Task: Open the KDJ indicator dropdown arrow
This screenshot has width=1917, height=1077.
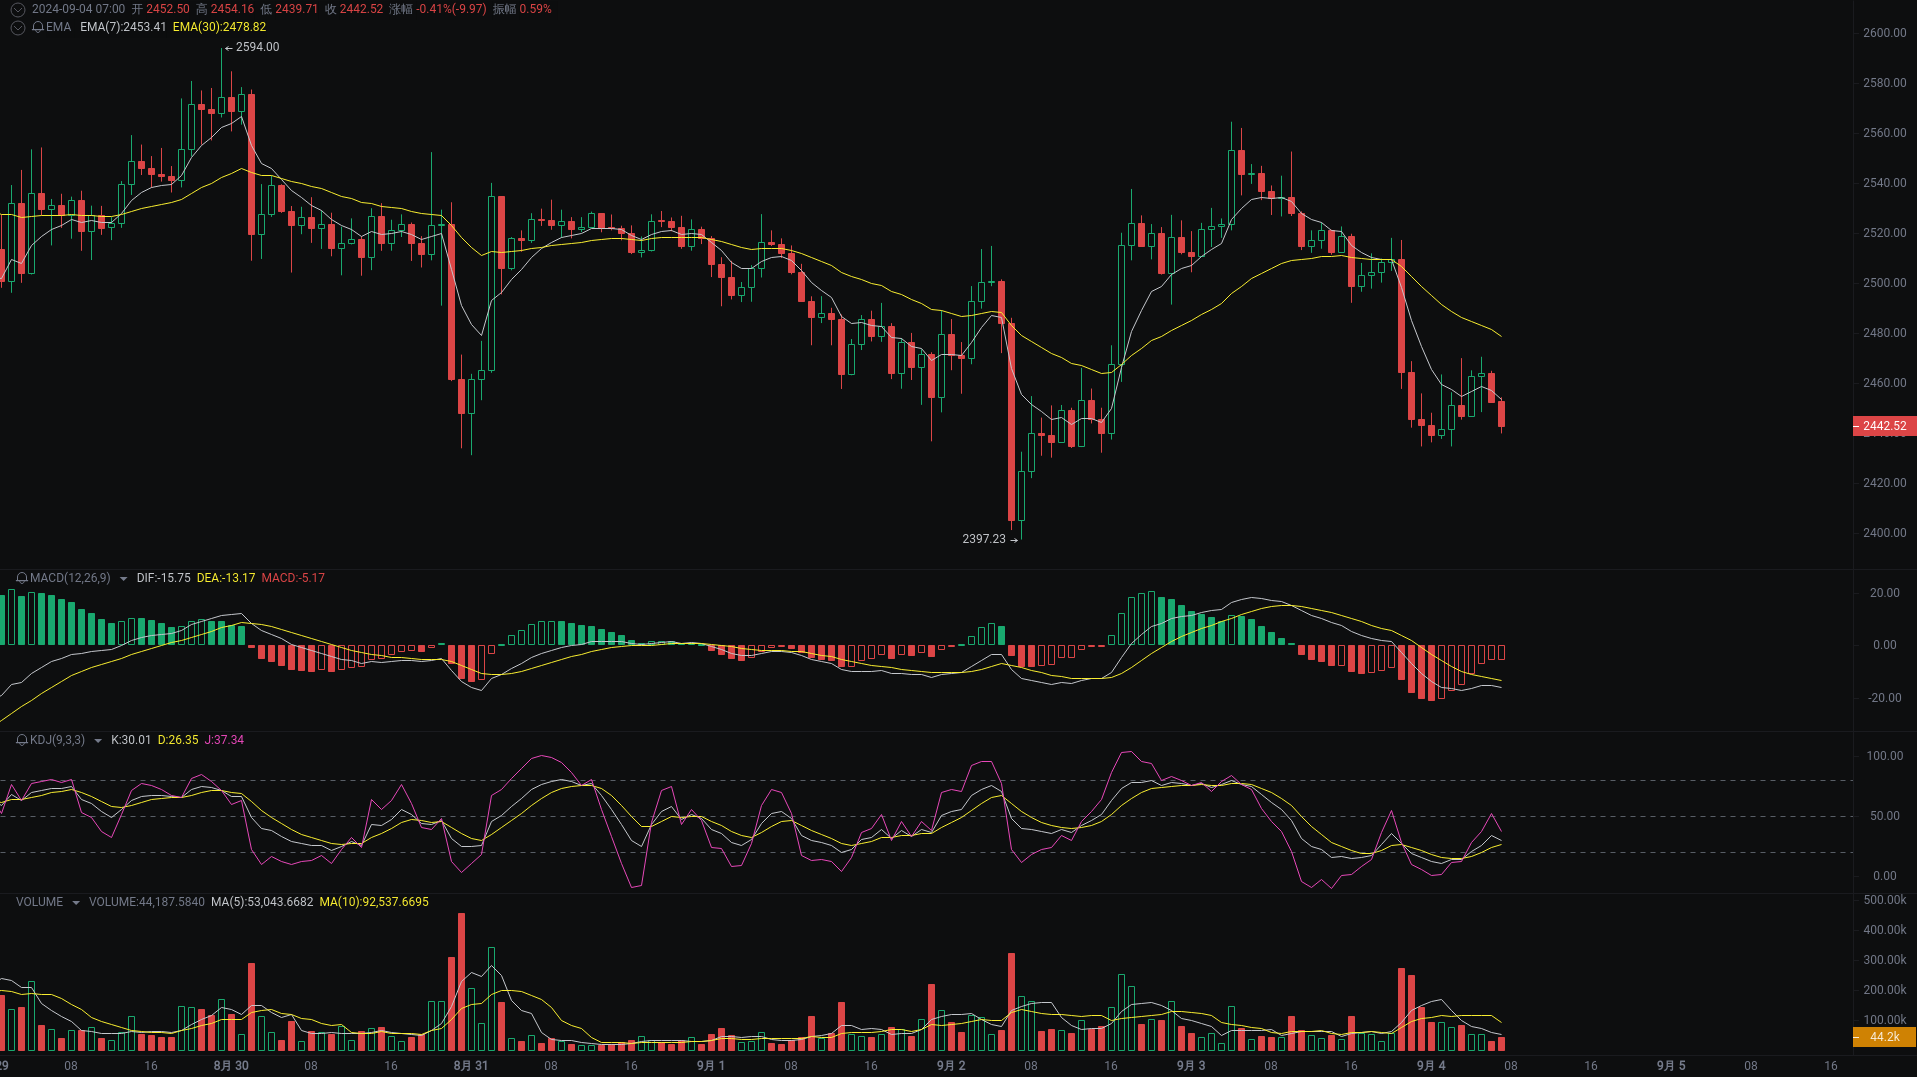Action: pos(97,740)
